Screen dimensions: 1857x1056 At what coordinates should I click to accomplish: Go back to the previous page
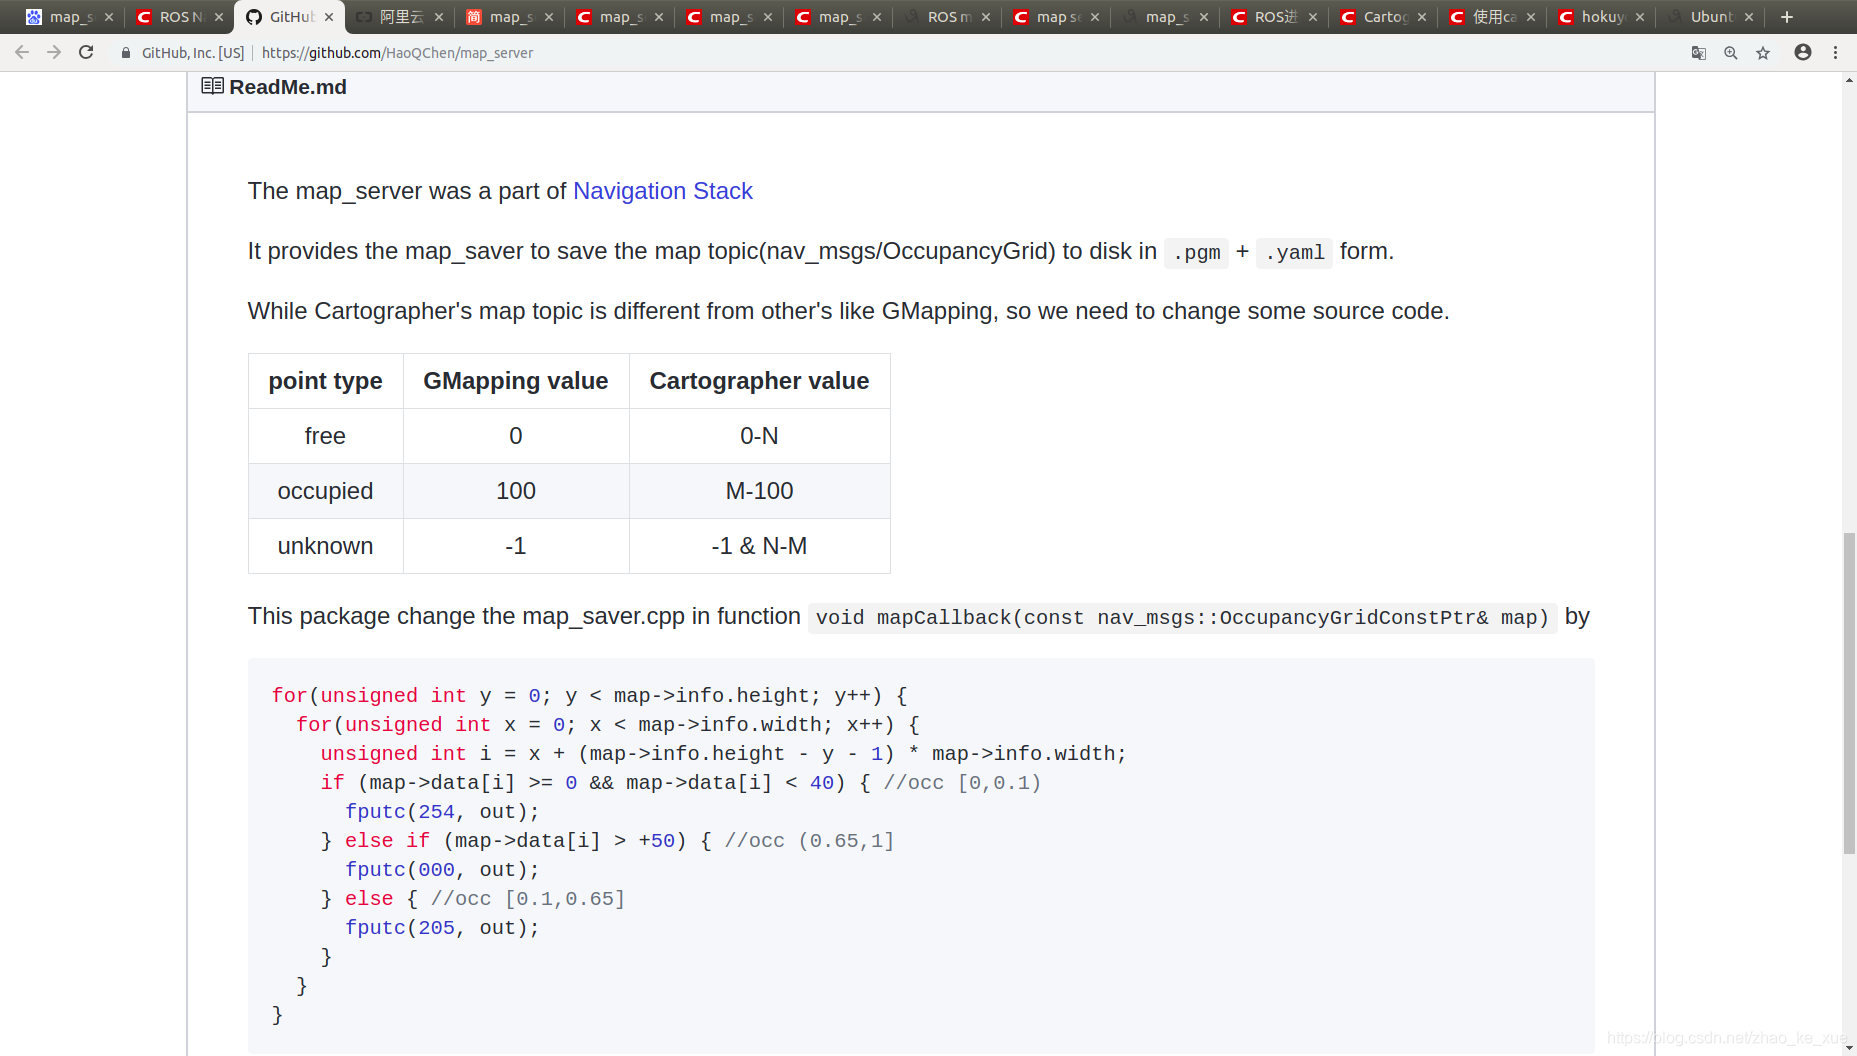pyautogui.click(x=22, y=53)
